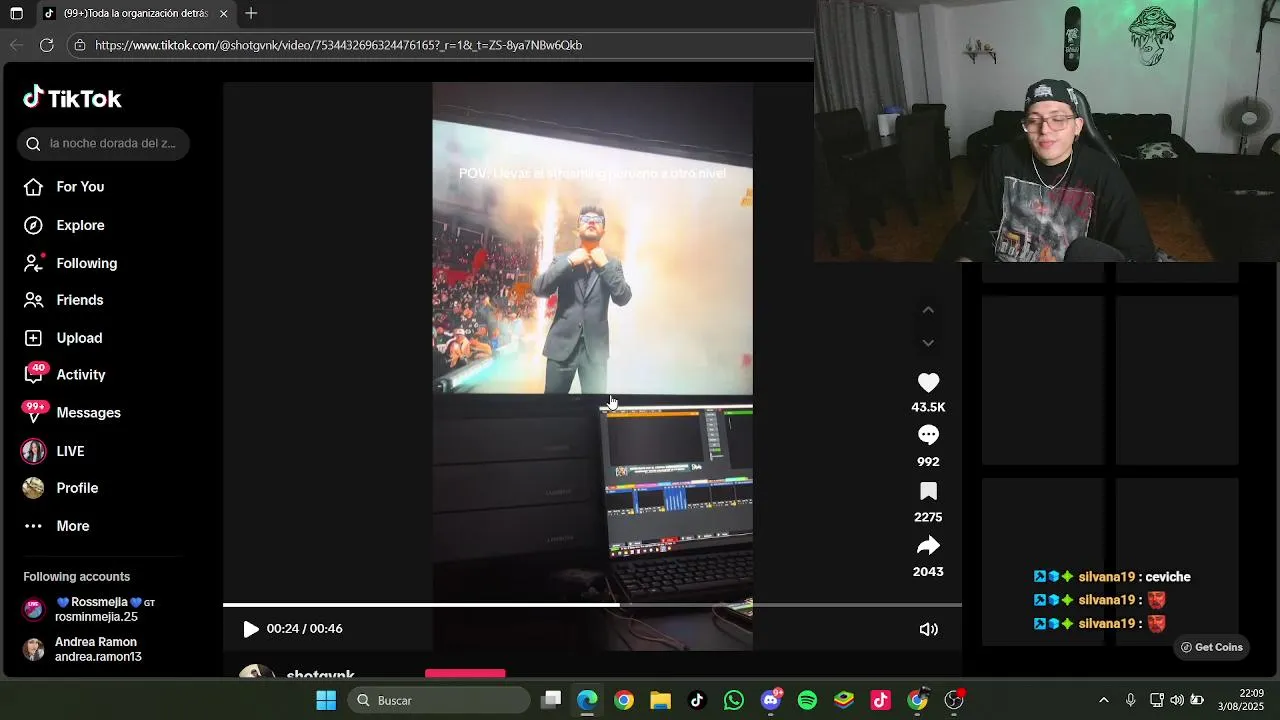Reload the browser page
This screenshot has width=1280, height=720.
click(x=46, y=45)
